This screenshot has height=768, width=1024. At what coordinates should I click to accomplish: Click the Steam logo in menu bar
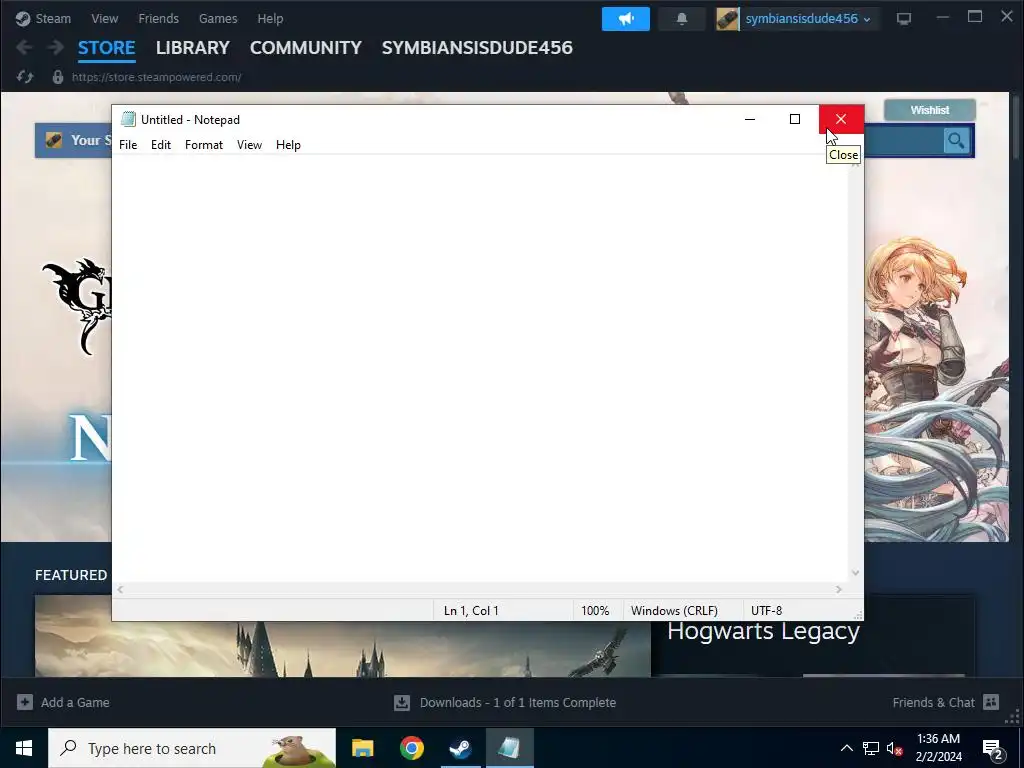click(23, 19)
